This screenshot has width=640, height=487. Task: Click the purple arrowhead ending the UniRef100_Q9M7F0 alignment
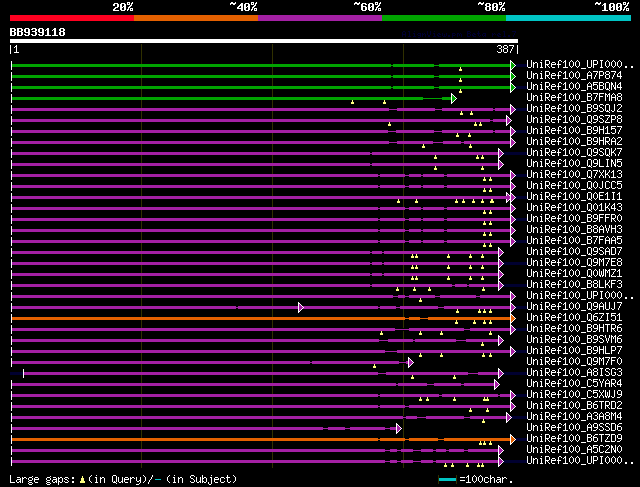411,362
